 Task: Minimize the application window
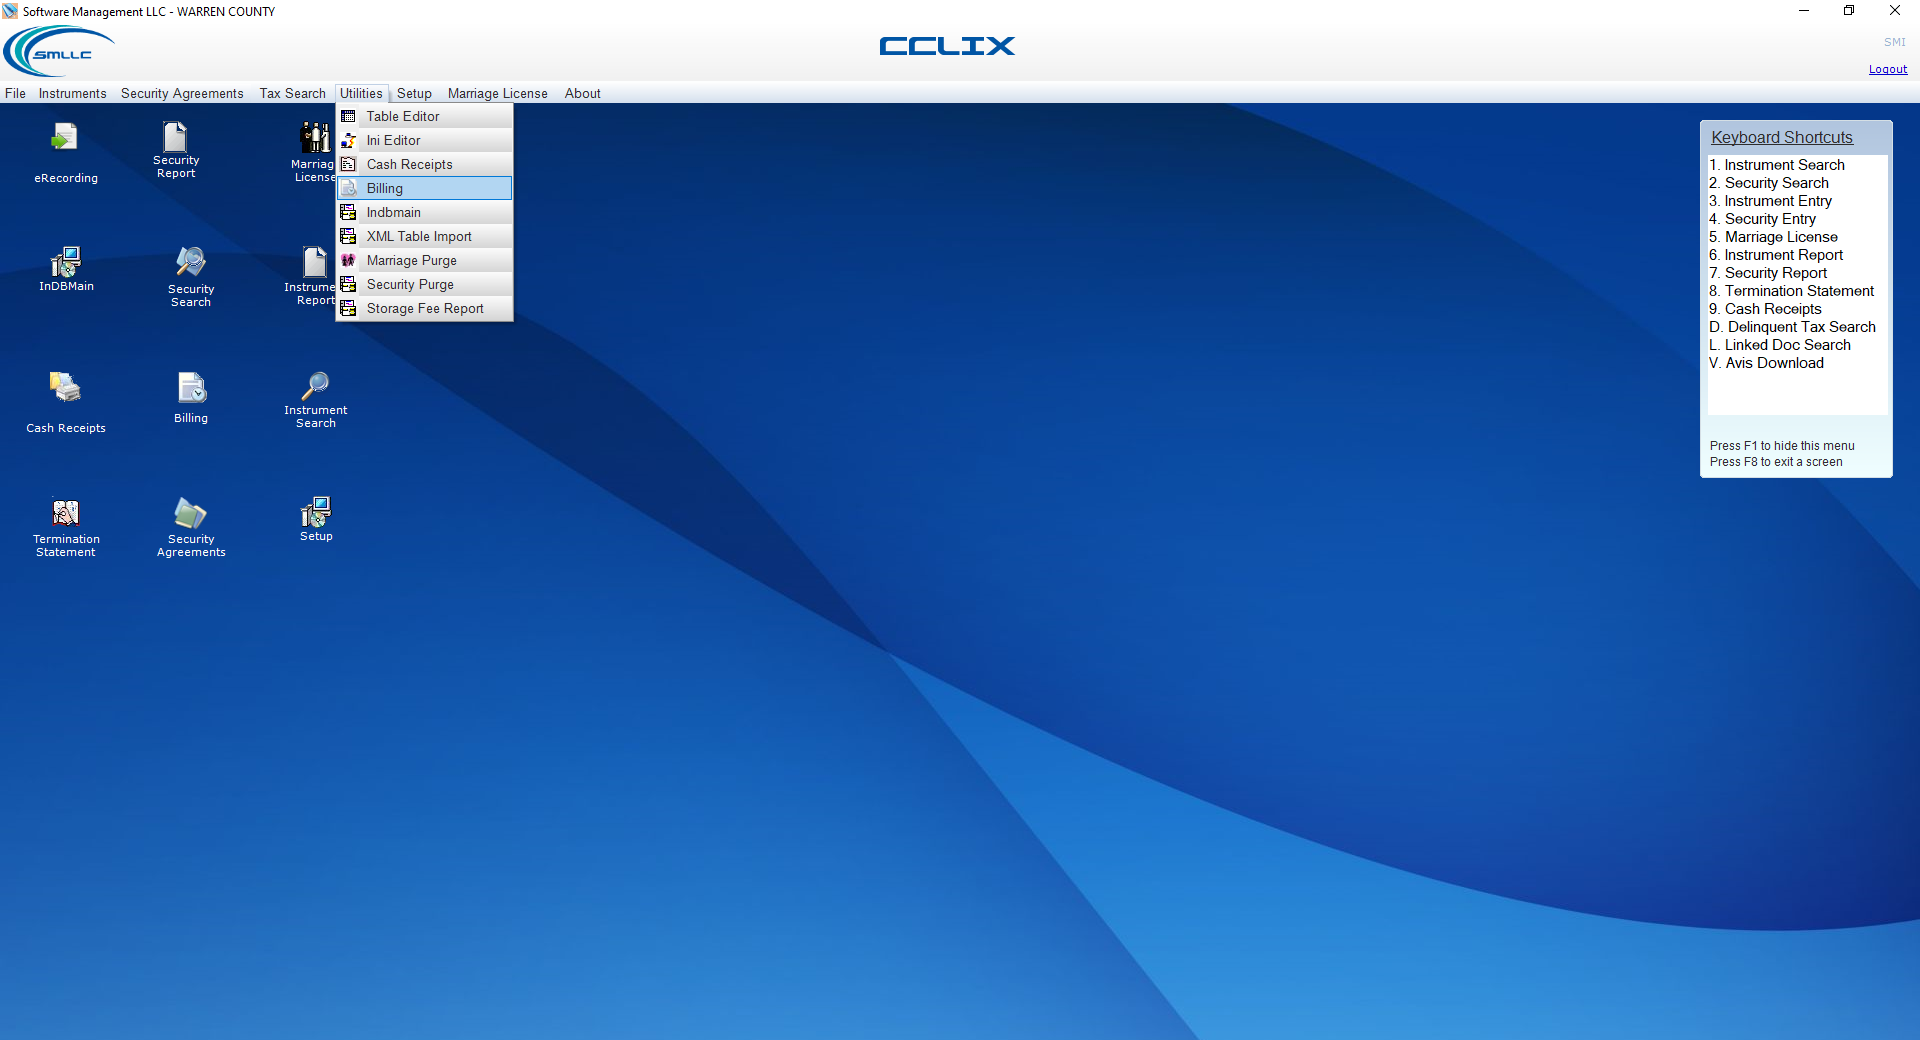coord(1804,11)
